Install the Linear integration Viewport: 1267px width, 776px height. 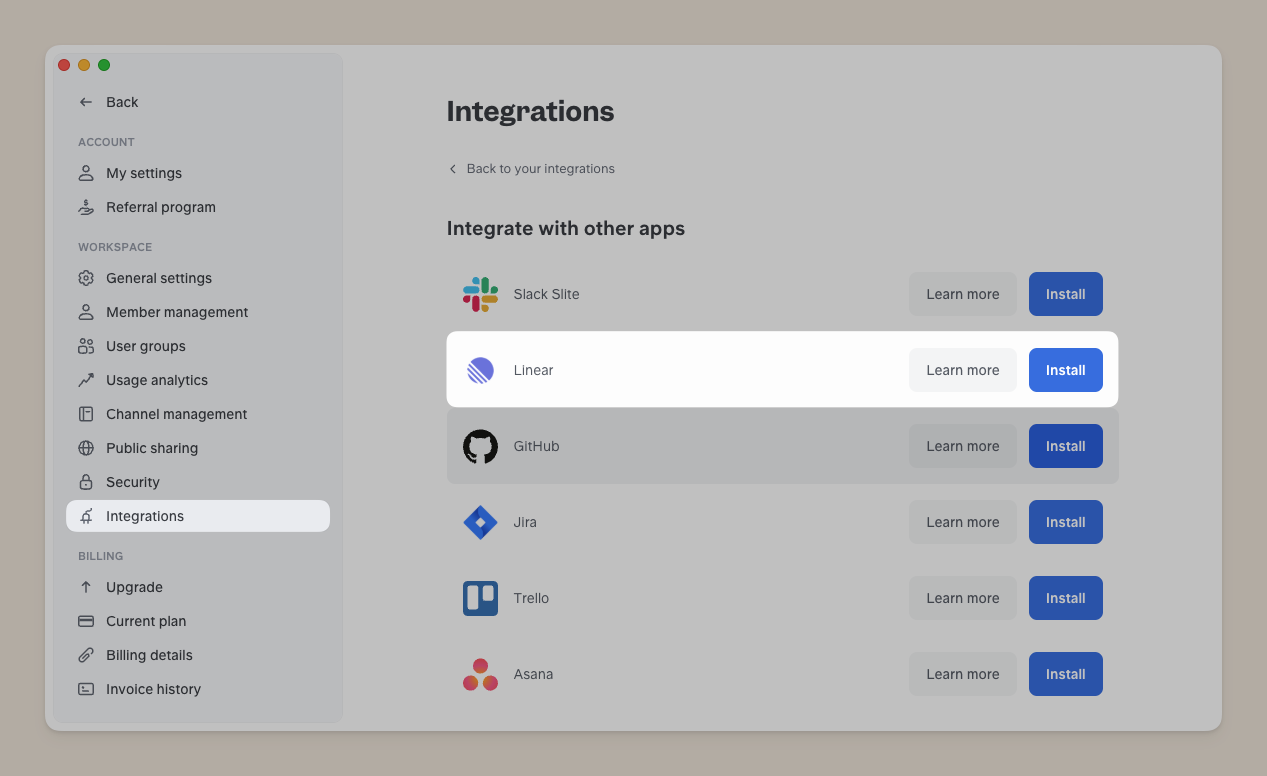coord(1066,370)
